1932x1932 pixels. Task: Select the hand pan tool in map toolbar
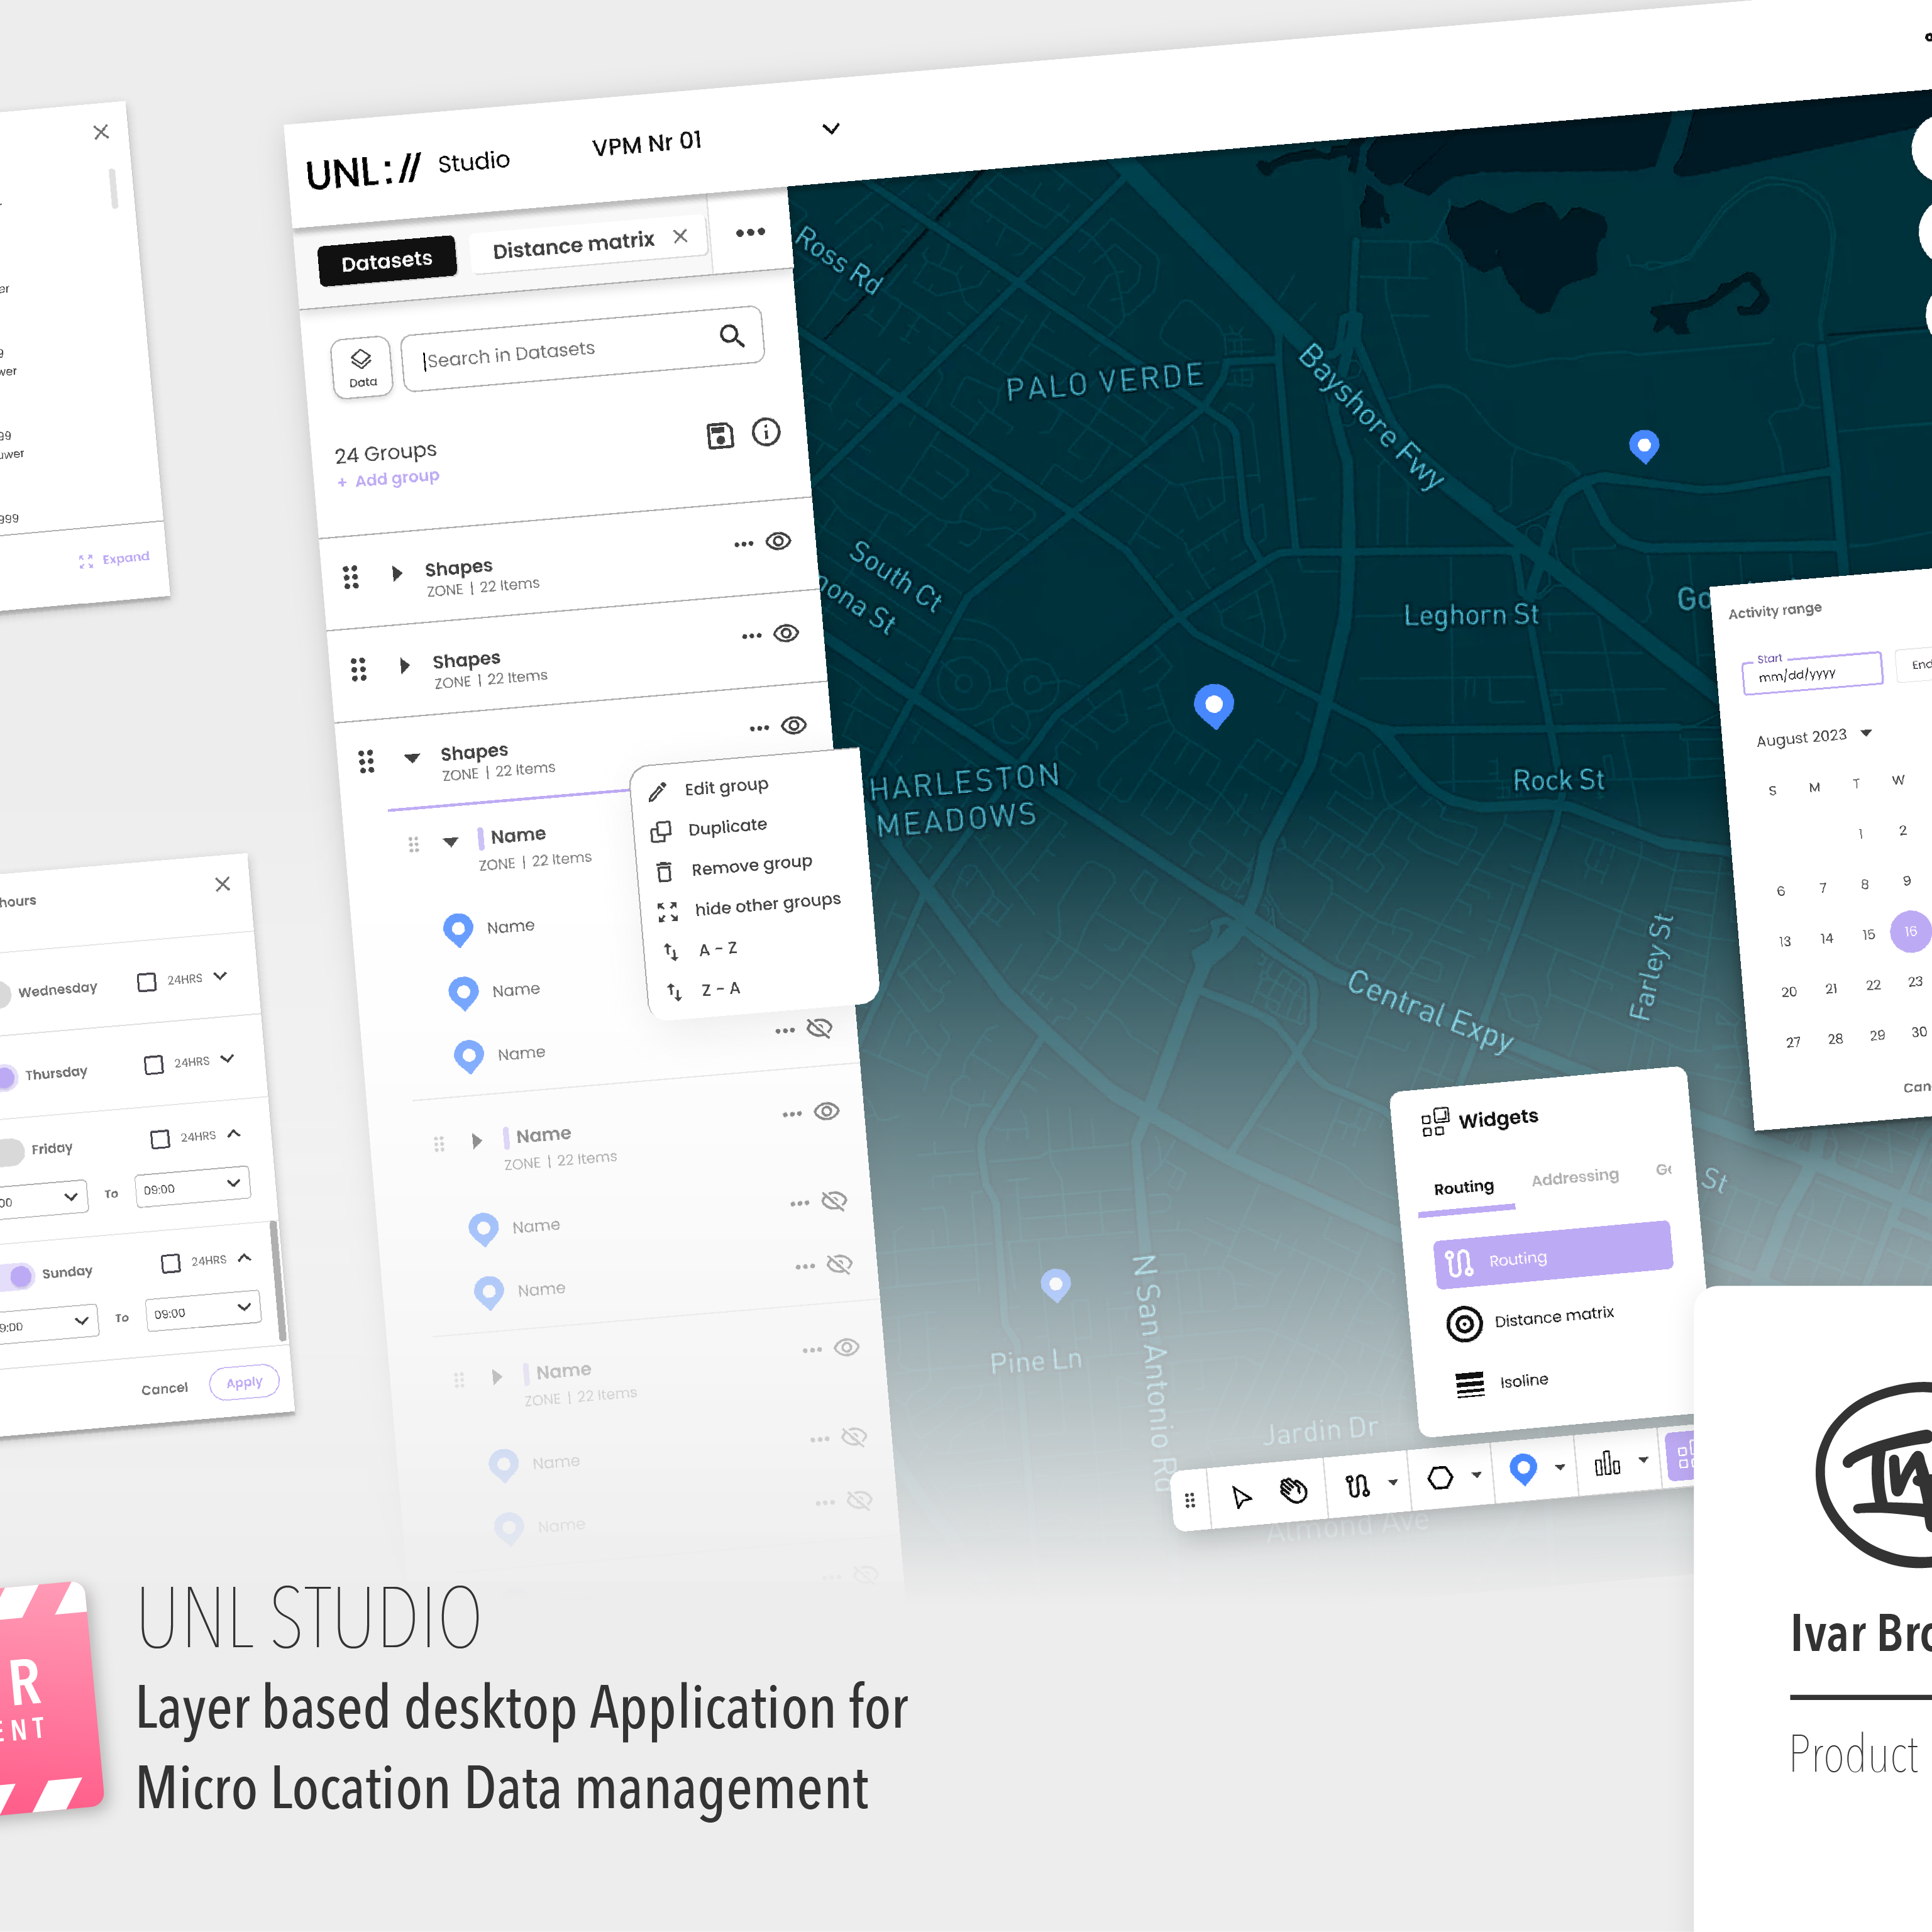[x=1293, y=1490]
